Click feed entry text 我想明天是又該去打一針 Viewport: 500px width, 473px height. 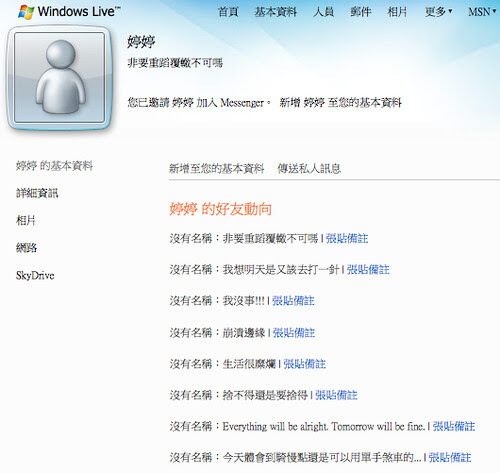tap(281, 269)
